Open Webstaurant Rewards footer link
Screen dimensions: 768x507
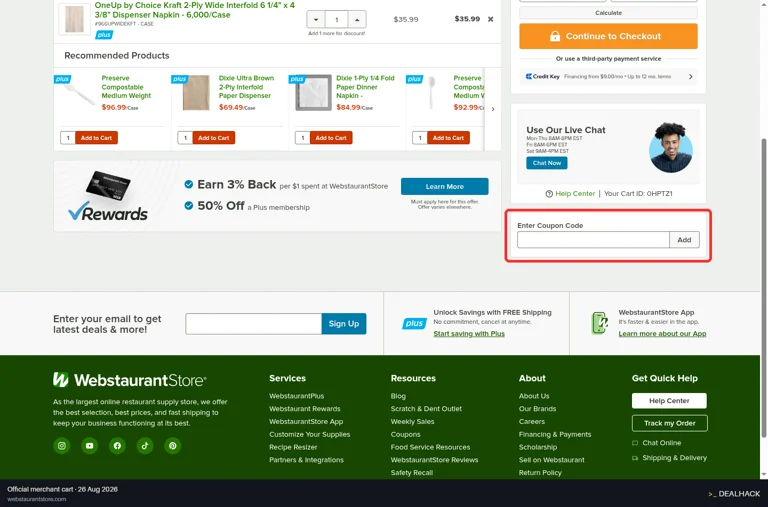(305, 409)
